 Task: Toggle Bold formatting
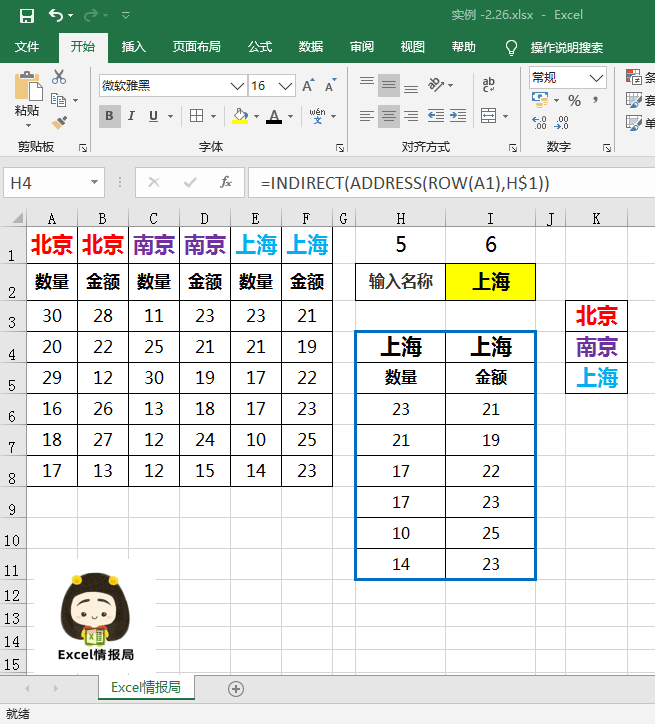click(x=109, y=116)
